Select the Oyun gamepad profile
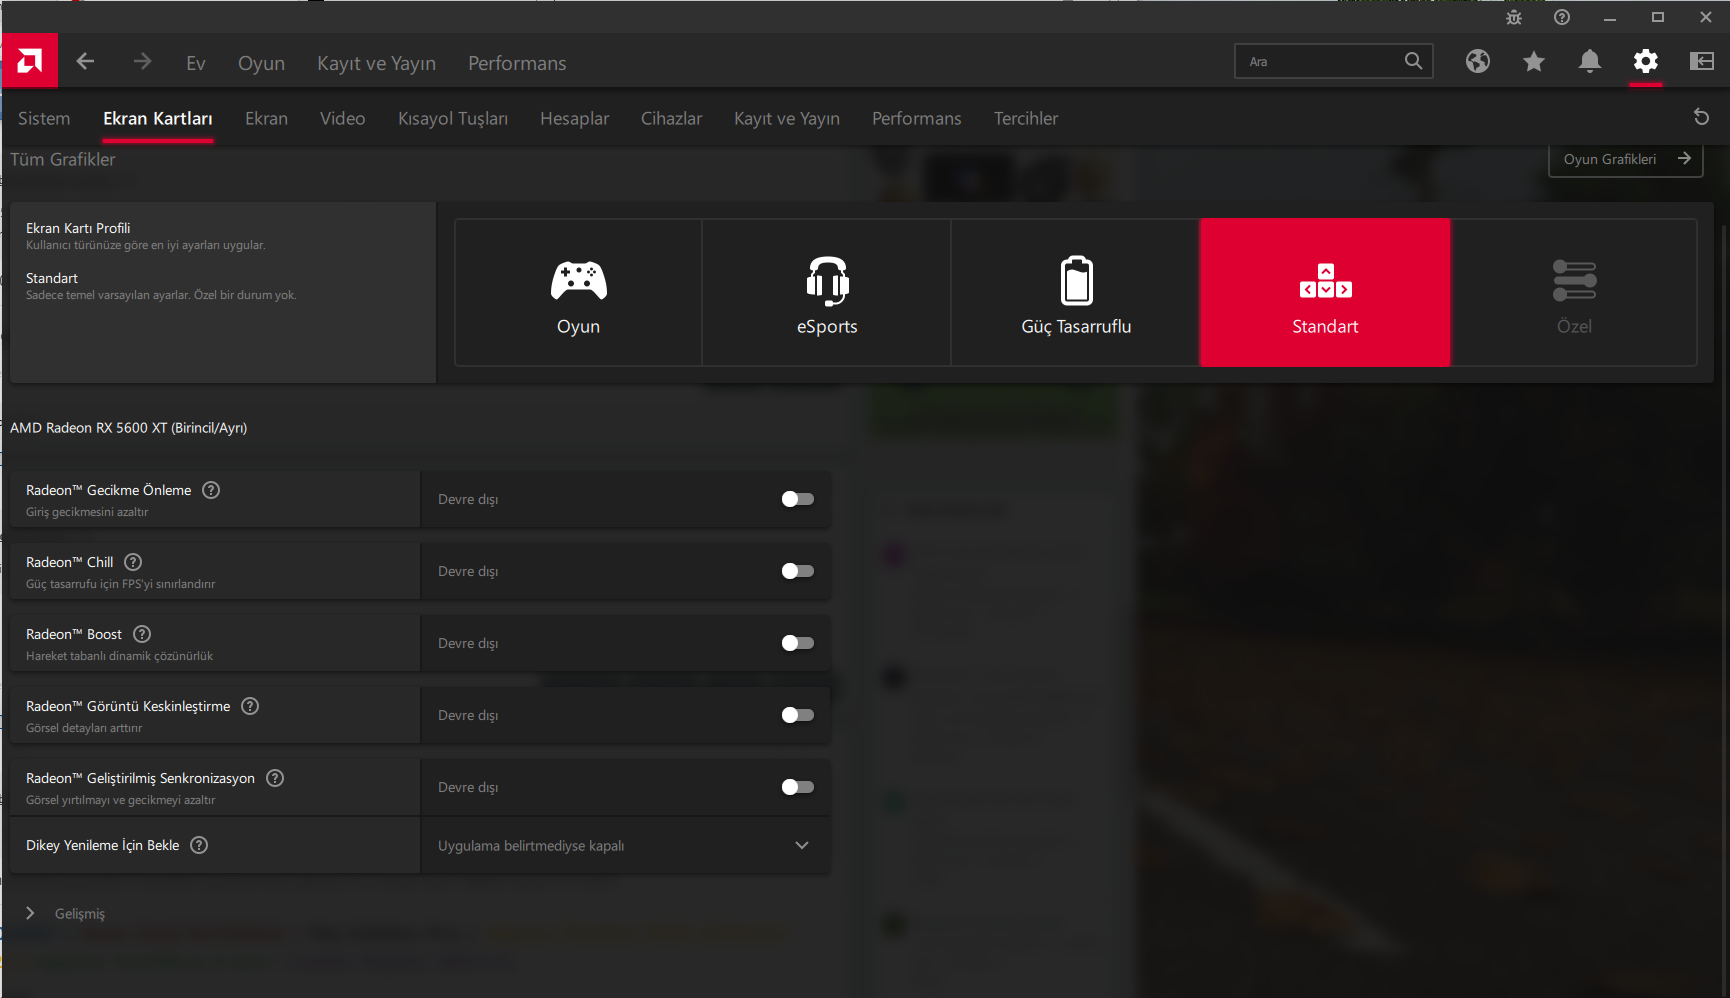This screenshot has height=998, width=1730. (578, 293)
